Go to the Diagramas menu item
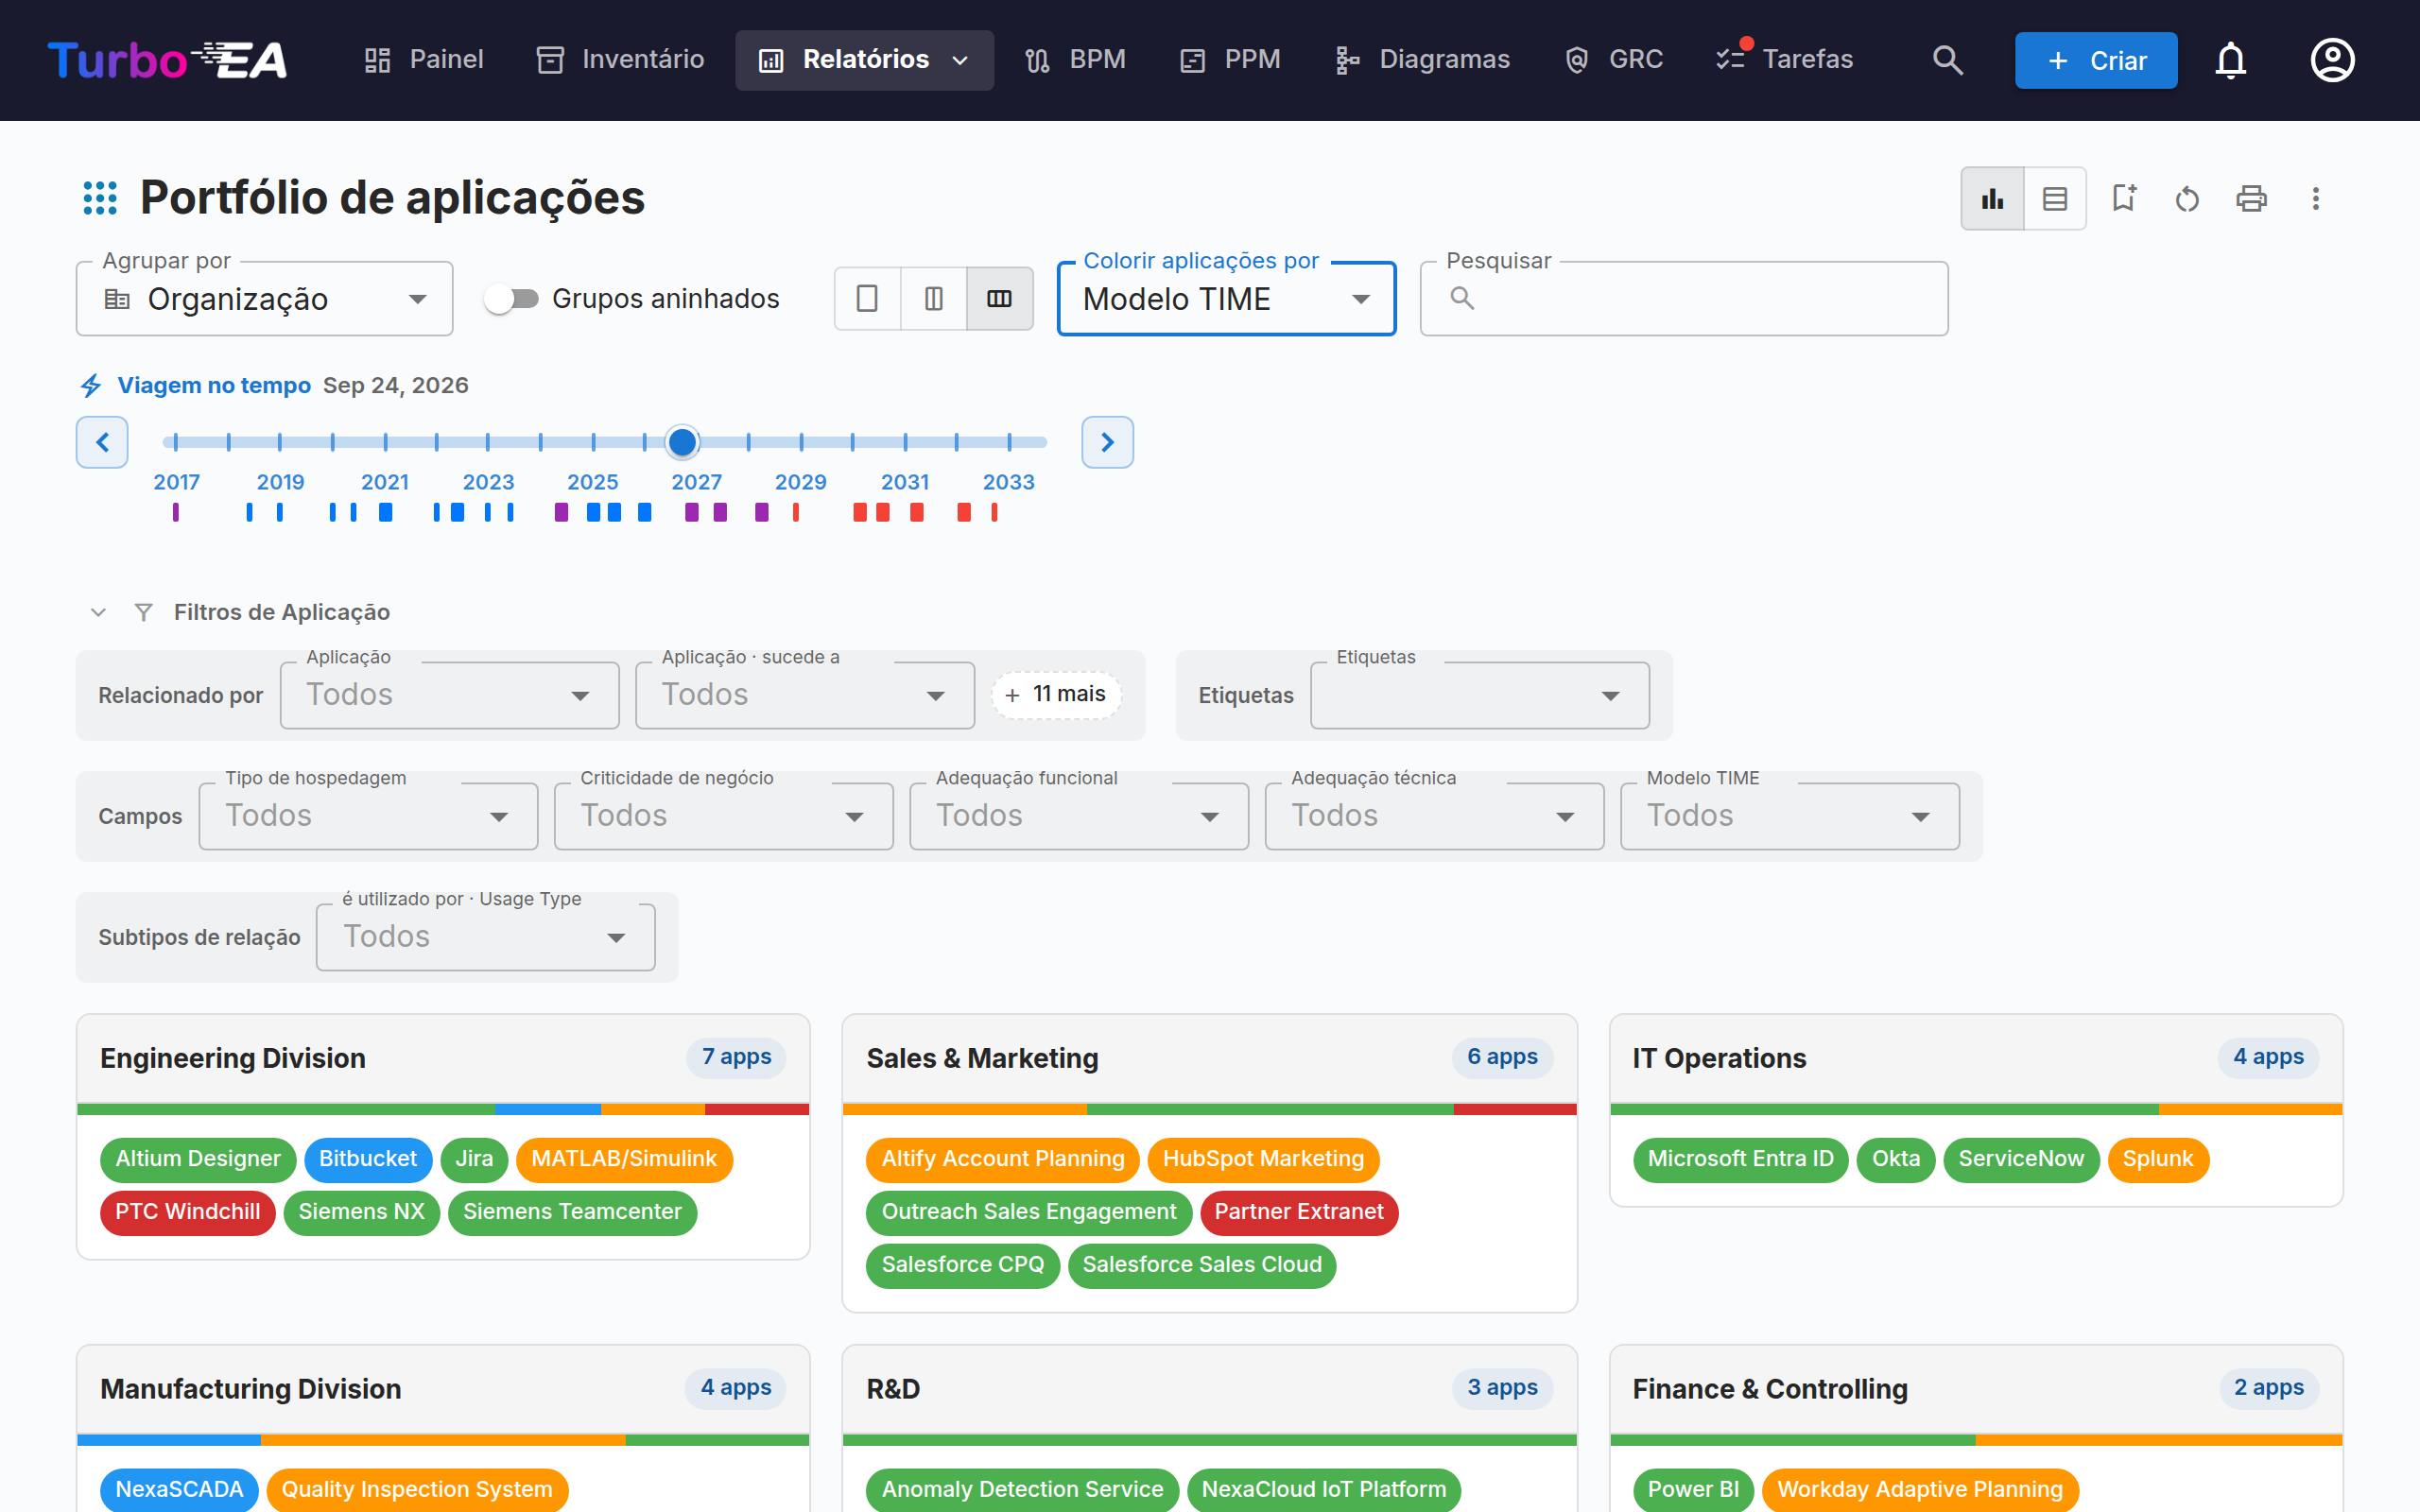This screenshot has height=1512, width=2420. pos(1422,60)
